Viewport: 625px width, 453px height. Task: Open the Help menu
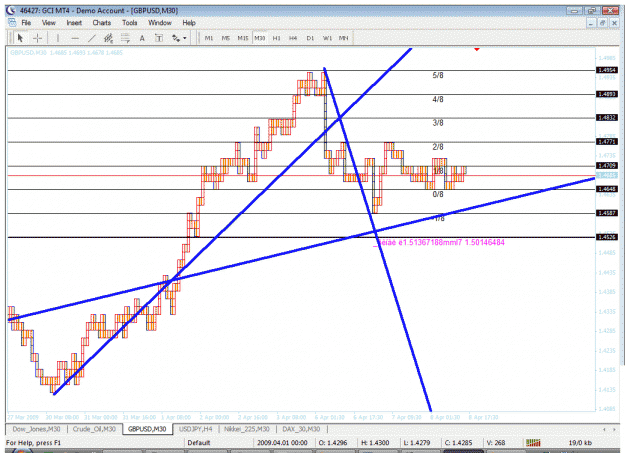[x=189, y=23]
